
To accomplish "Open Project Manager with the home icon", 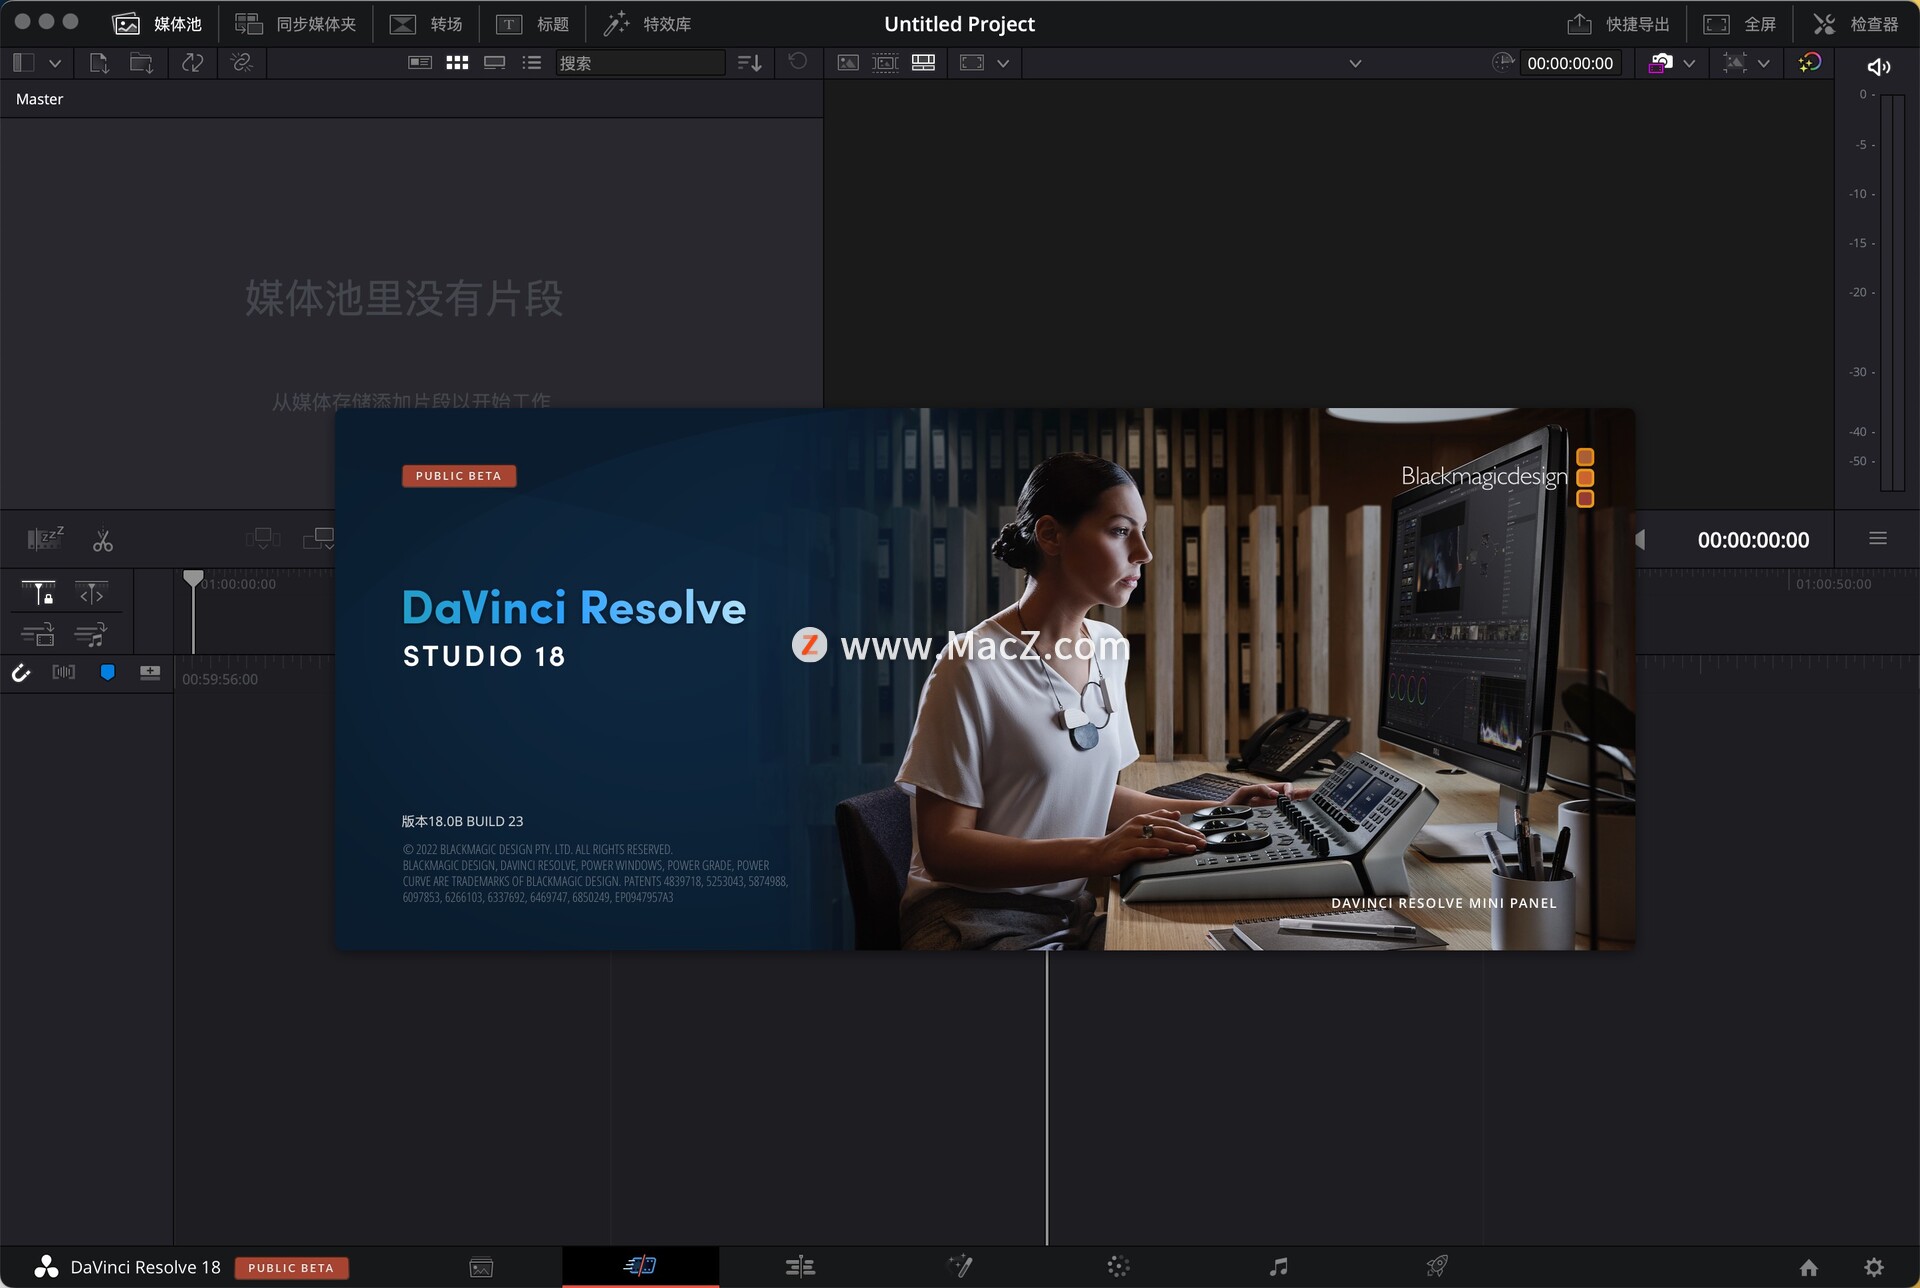I will (x=1809, y=1268).
